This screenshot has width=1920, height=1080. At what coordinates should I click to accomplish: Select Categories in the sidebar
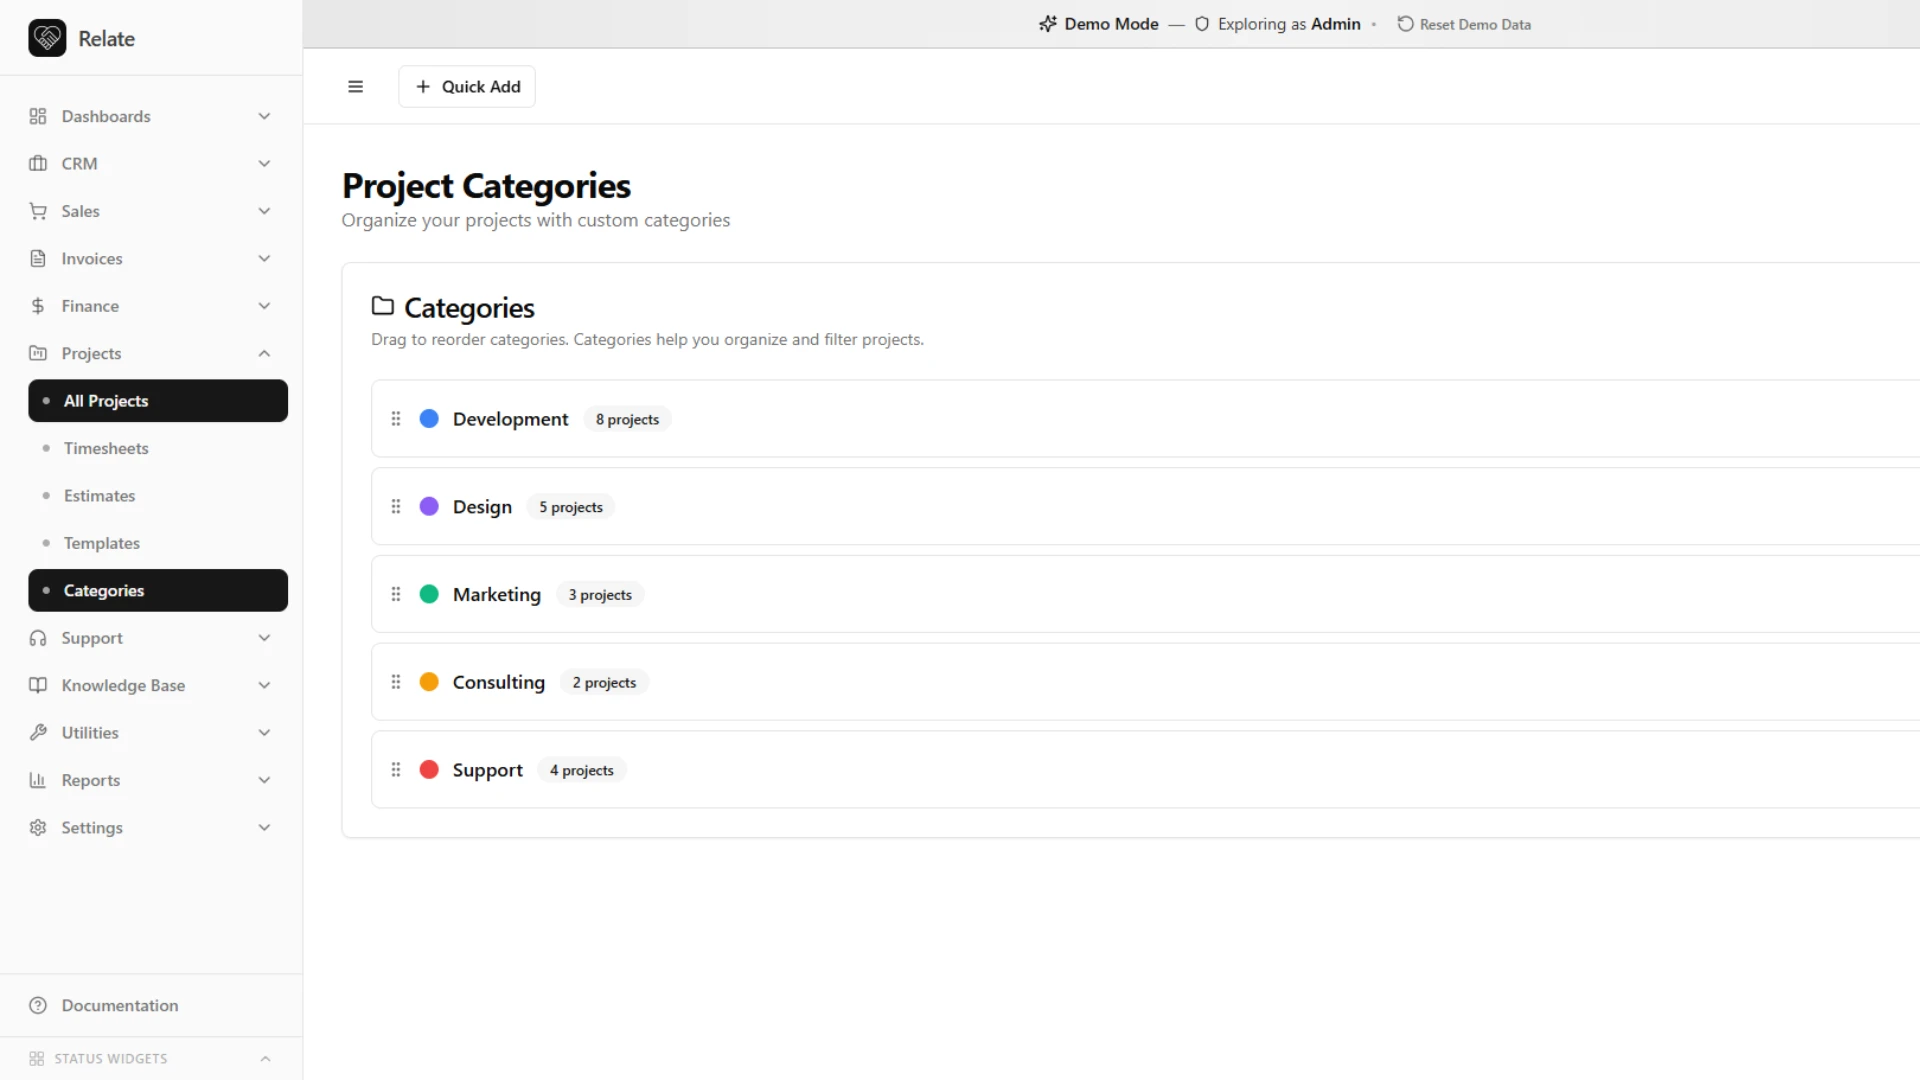tap(158, 591)
